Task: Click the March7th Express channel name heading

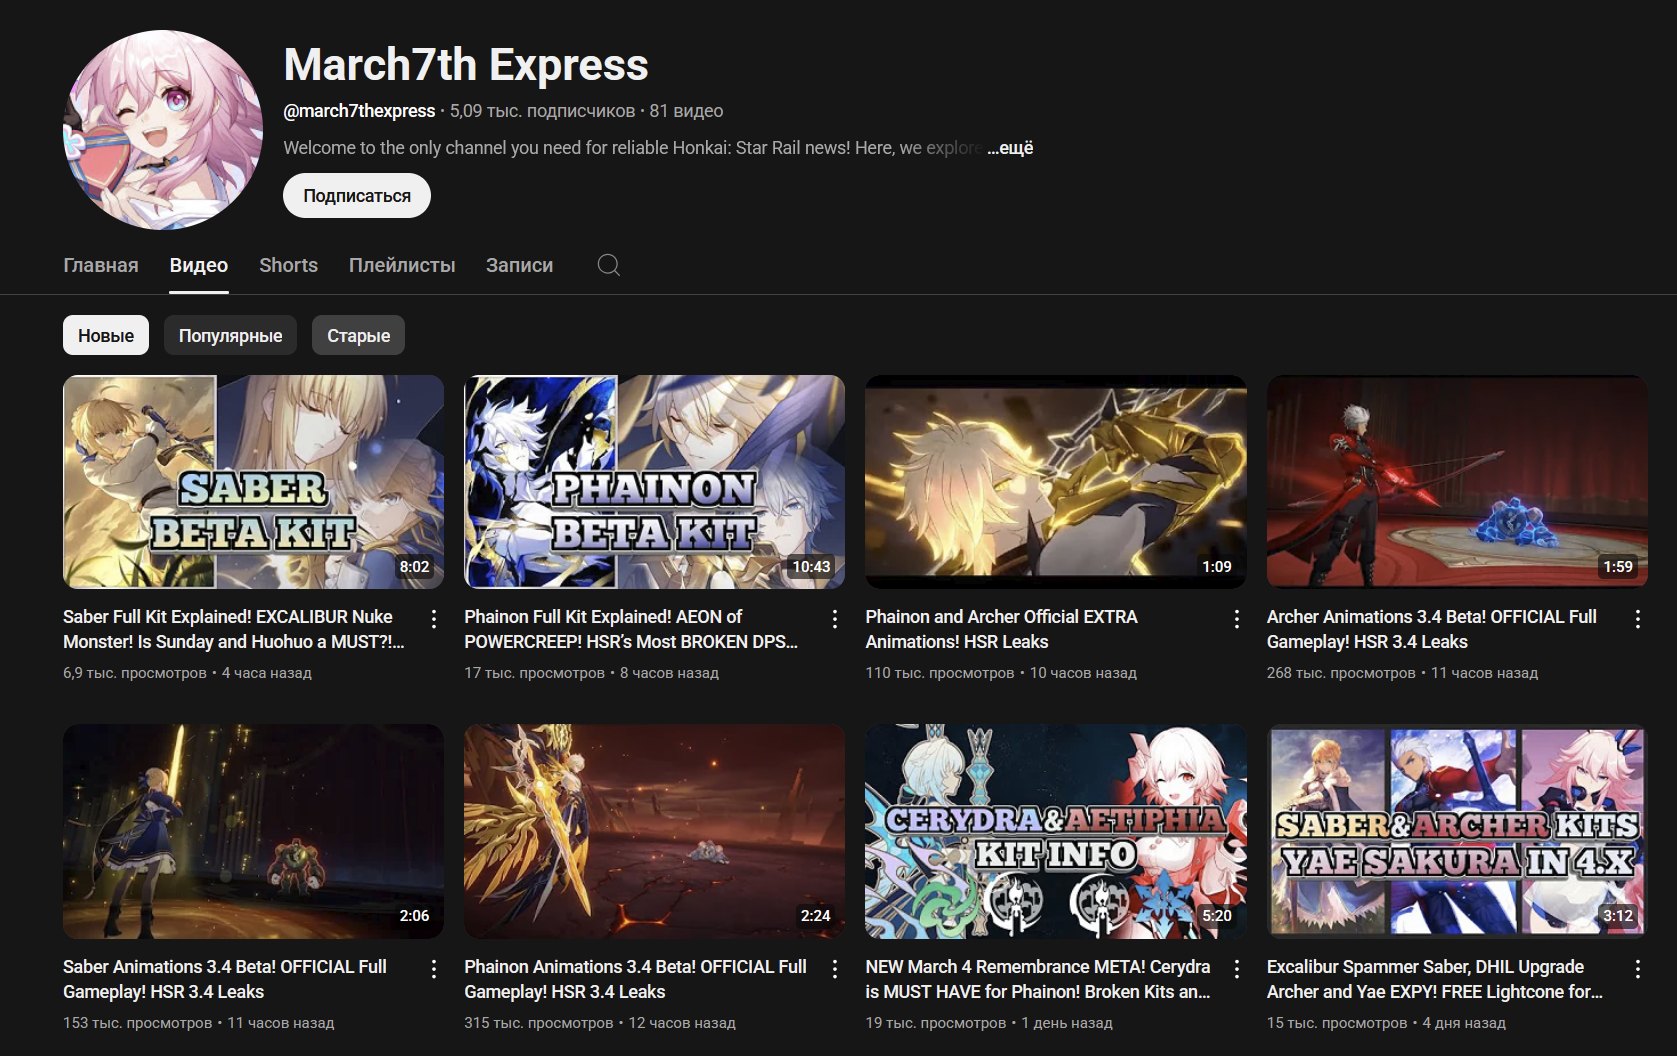Action: point(466,65)
